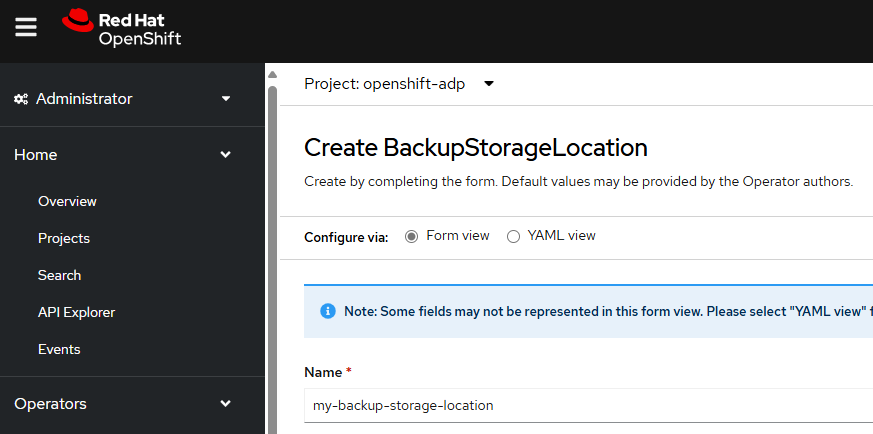Click the up arrow of sidebar scrollbar
Viewport: 873px width, 434px height.
tap(272, 75)
